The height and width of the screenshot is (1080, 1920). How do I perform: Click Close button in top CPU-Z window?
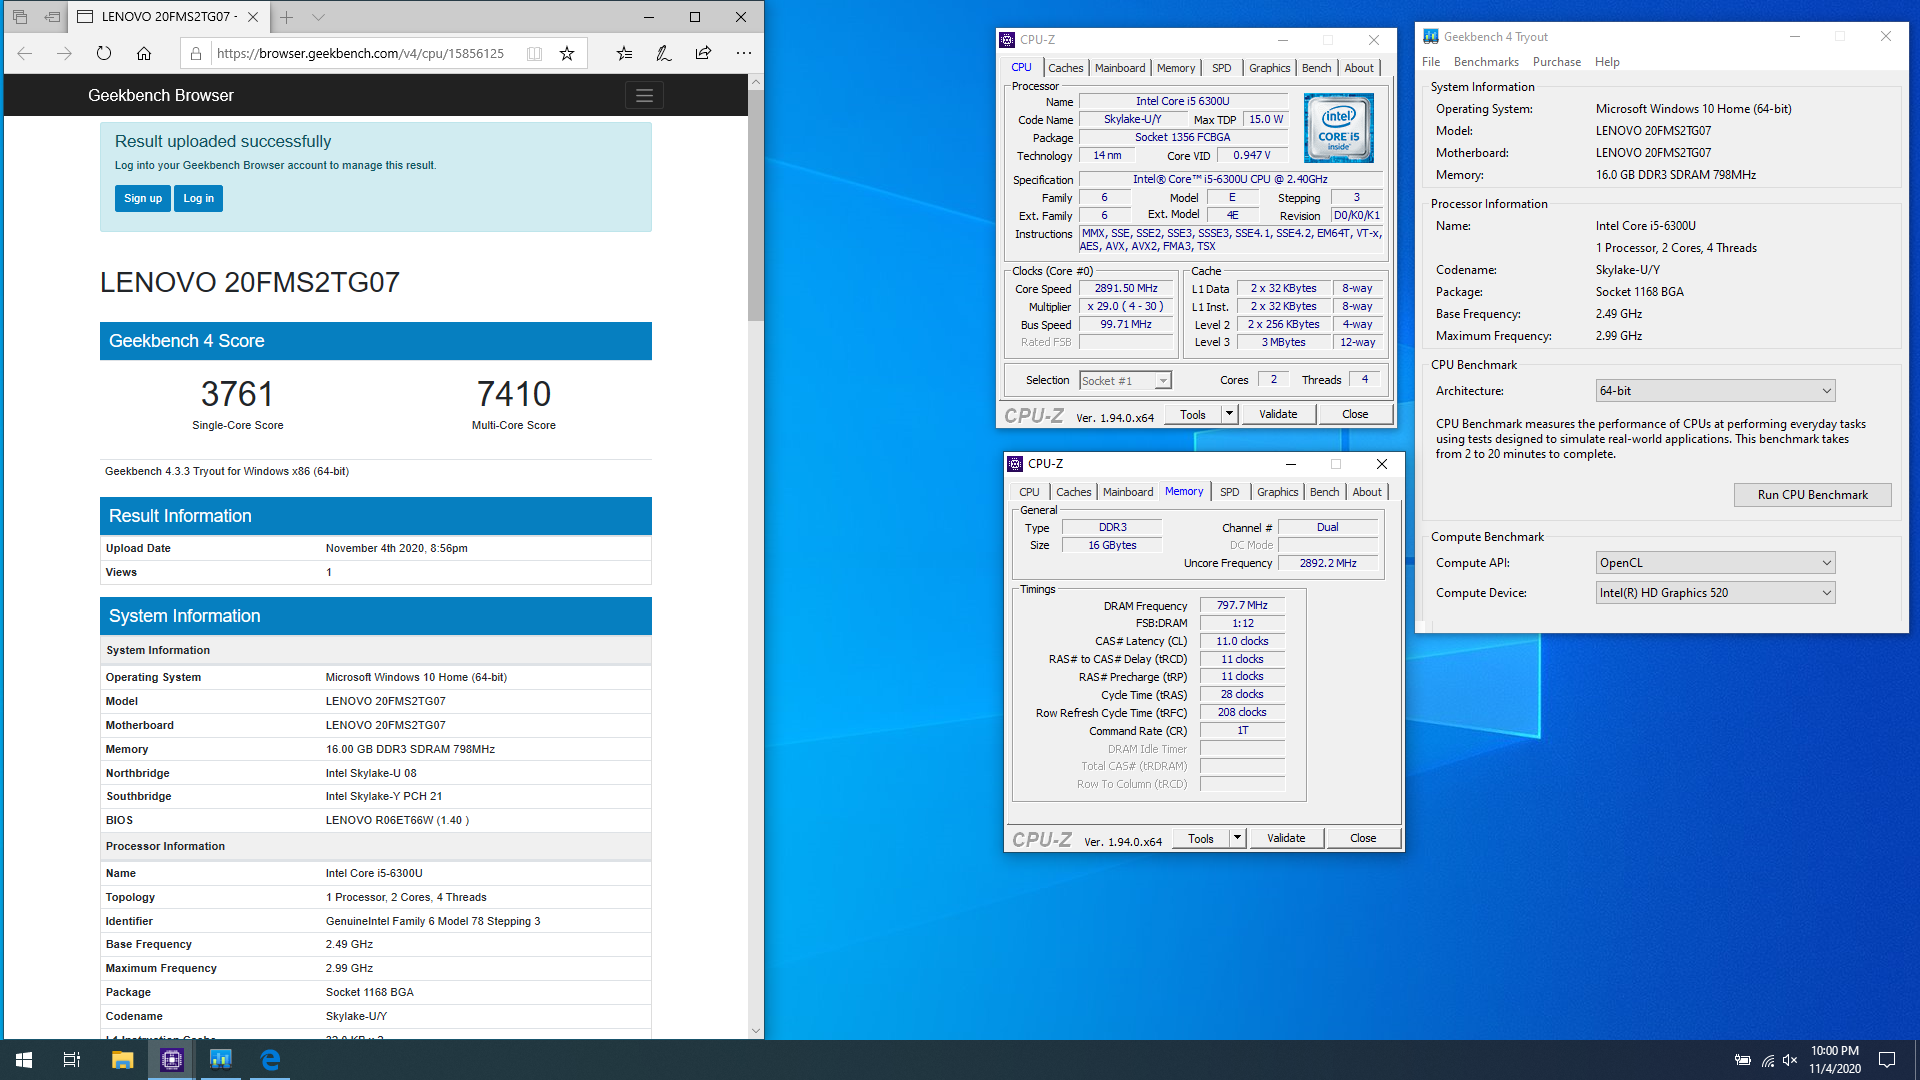(1355, 414)
